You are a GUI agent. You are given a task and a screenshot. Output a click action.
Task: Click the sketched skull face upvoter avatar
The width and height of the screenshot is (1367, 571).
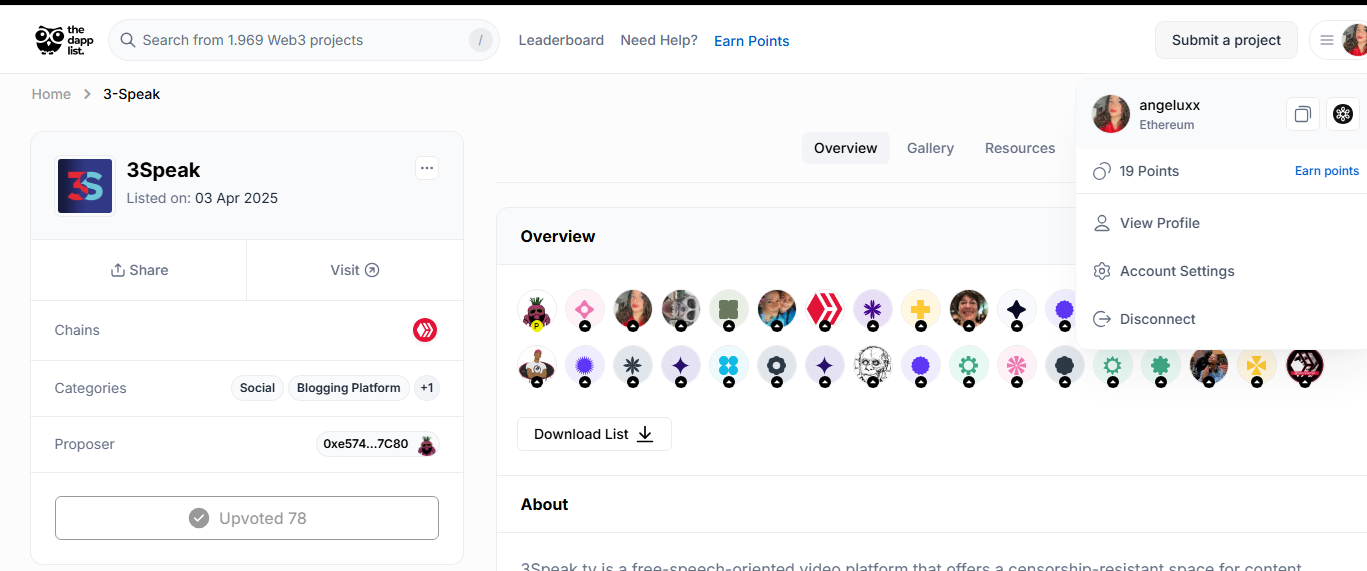tap(873, 366)
